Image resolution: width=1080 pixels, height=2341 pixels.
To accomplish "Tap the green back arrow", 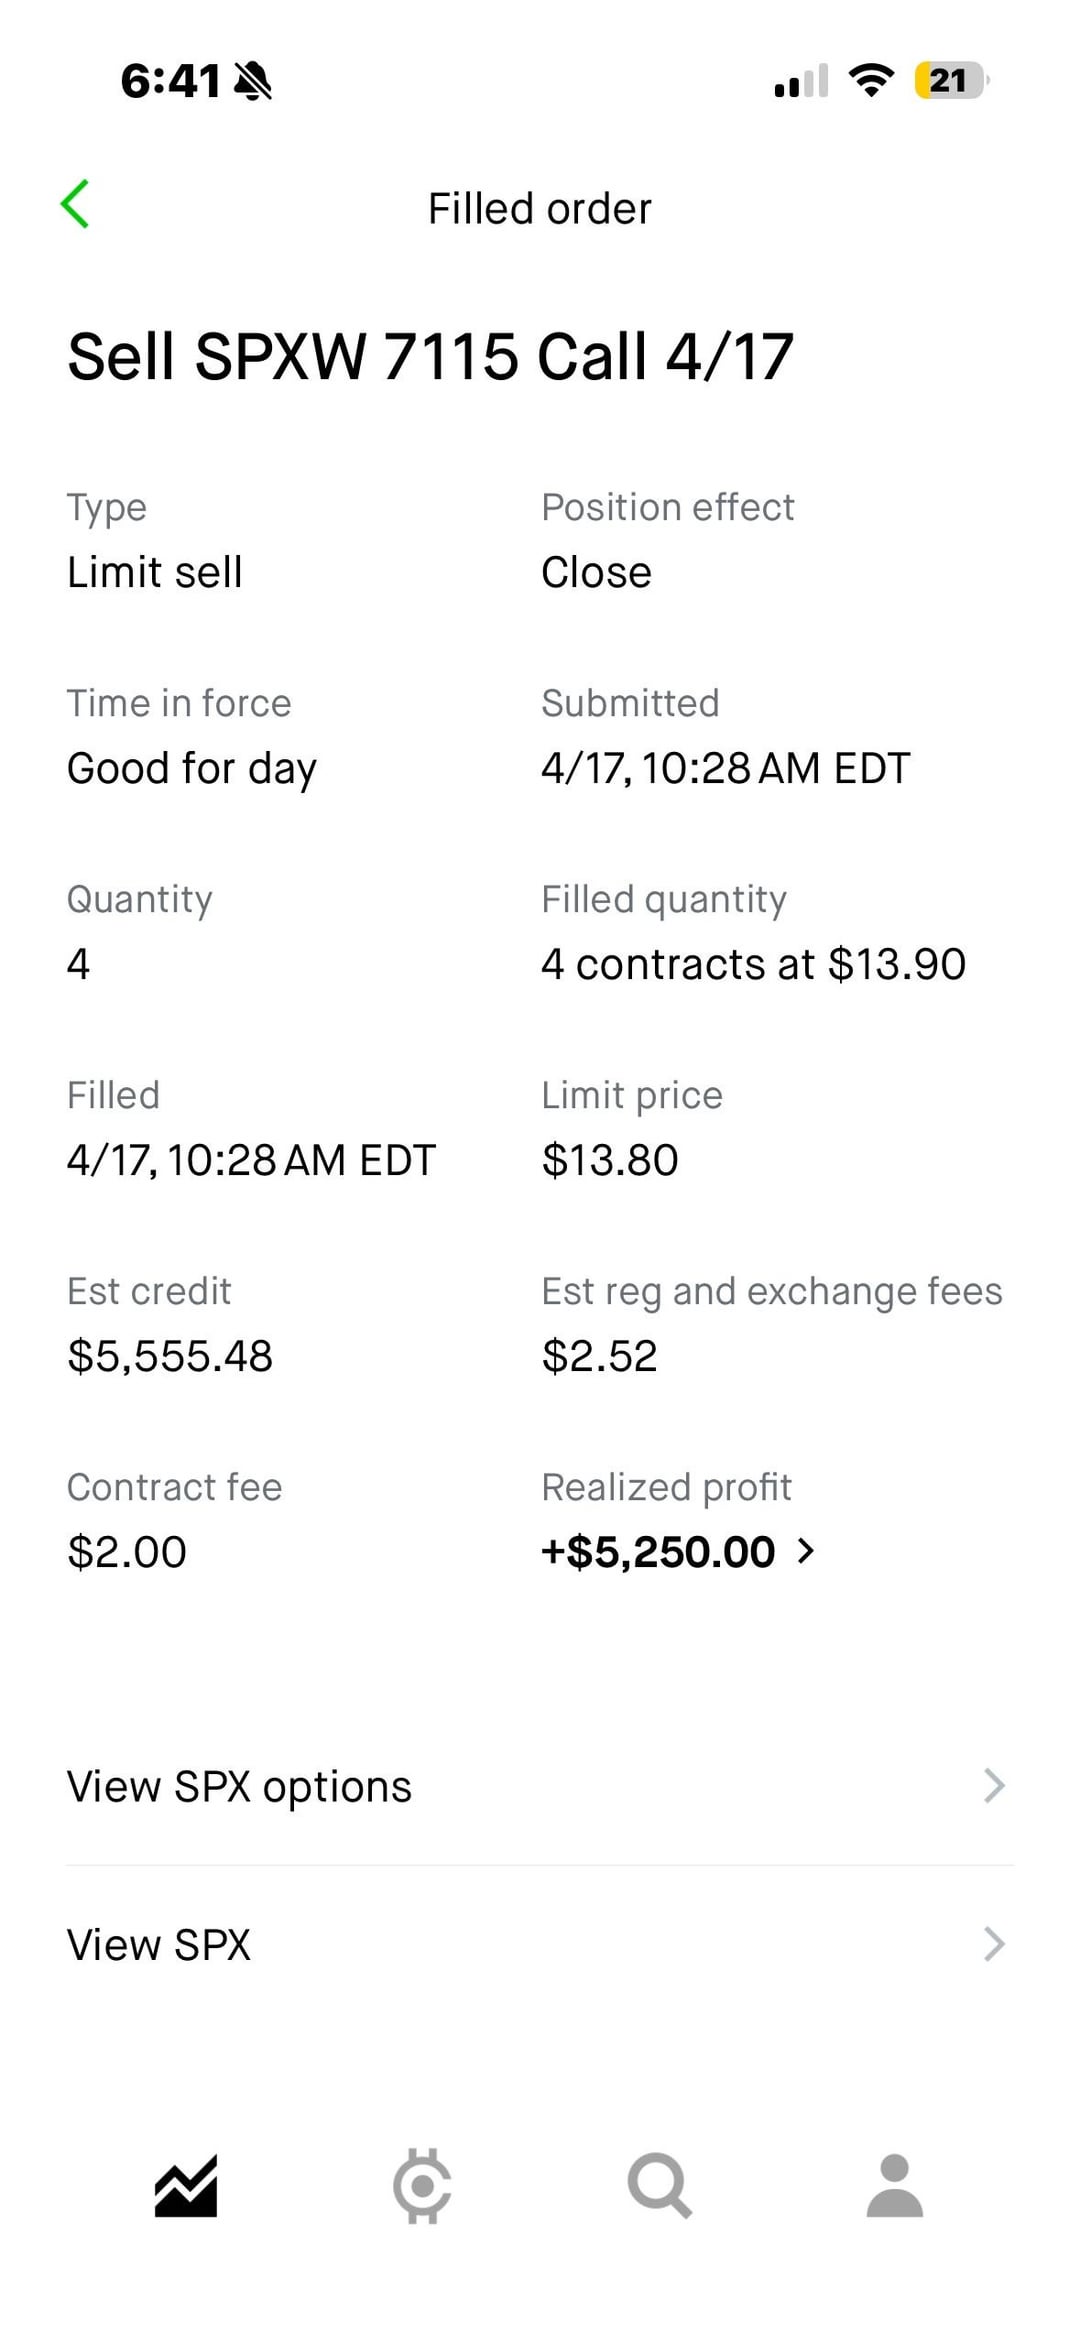I will pos(76,205).
